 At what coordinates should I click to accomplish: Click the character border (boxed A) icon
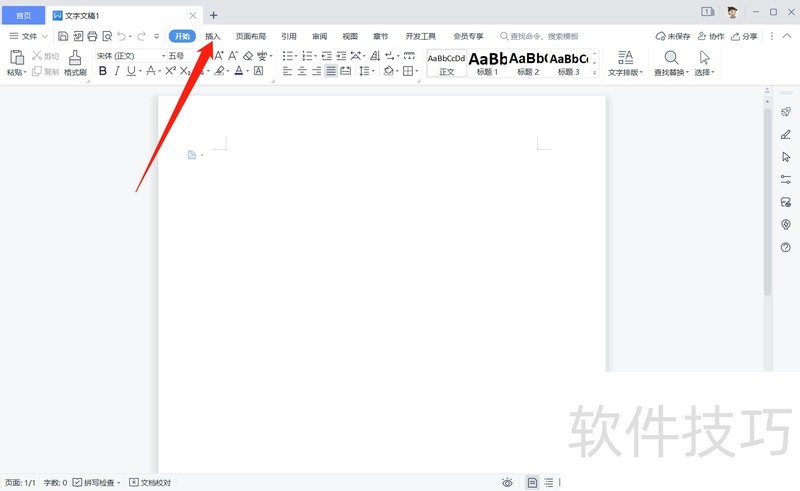tap(259, 71)
